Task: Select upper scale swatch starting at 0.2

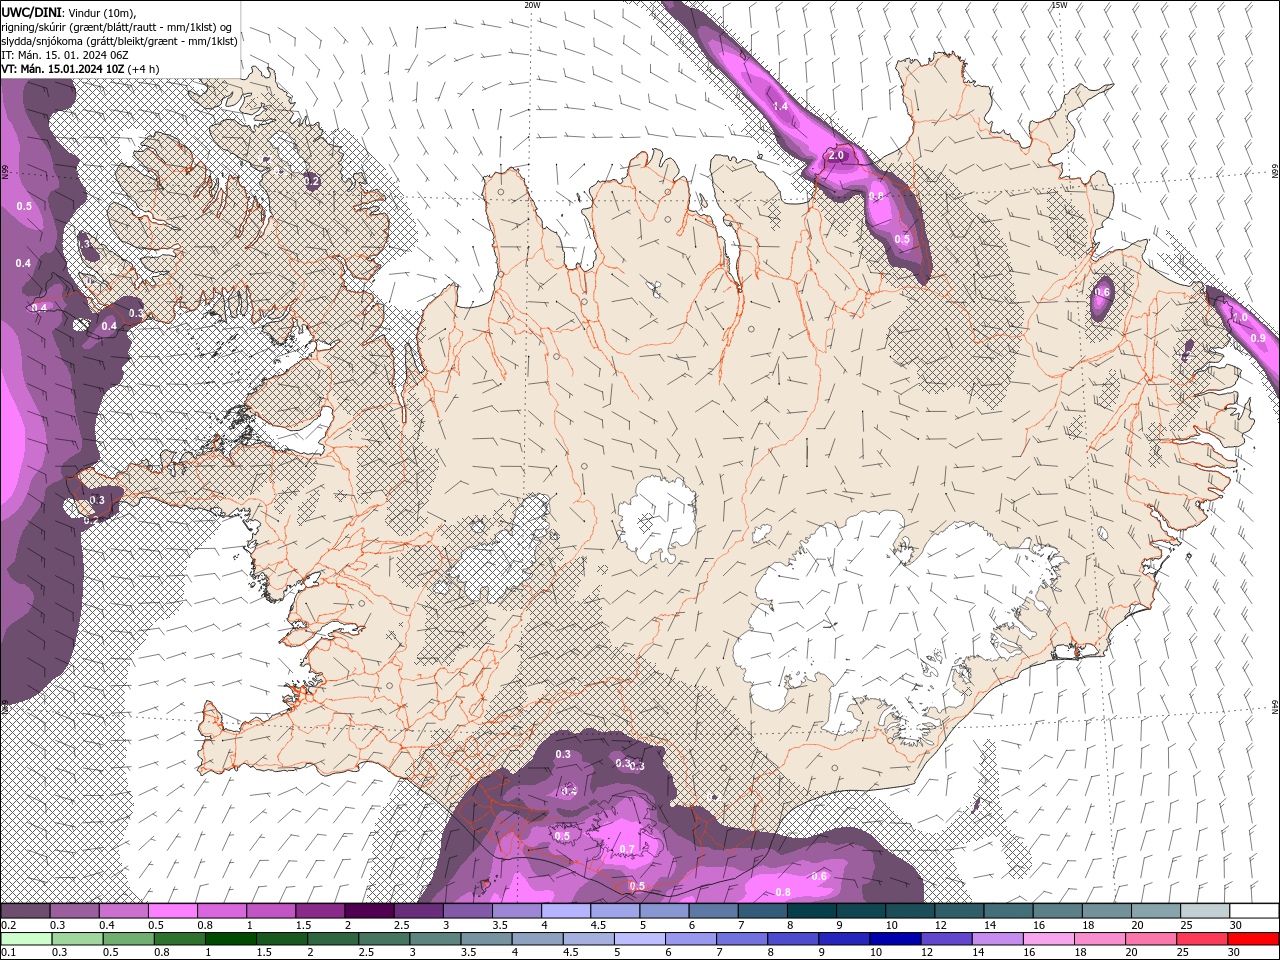Action: pos(25,911)
